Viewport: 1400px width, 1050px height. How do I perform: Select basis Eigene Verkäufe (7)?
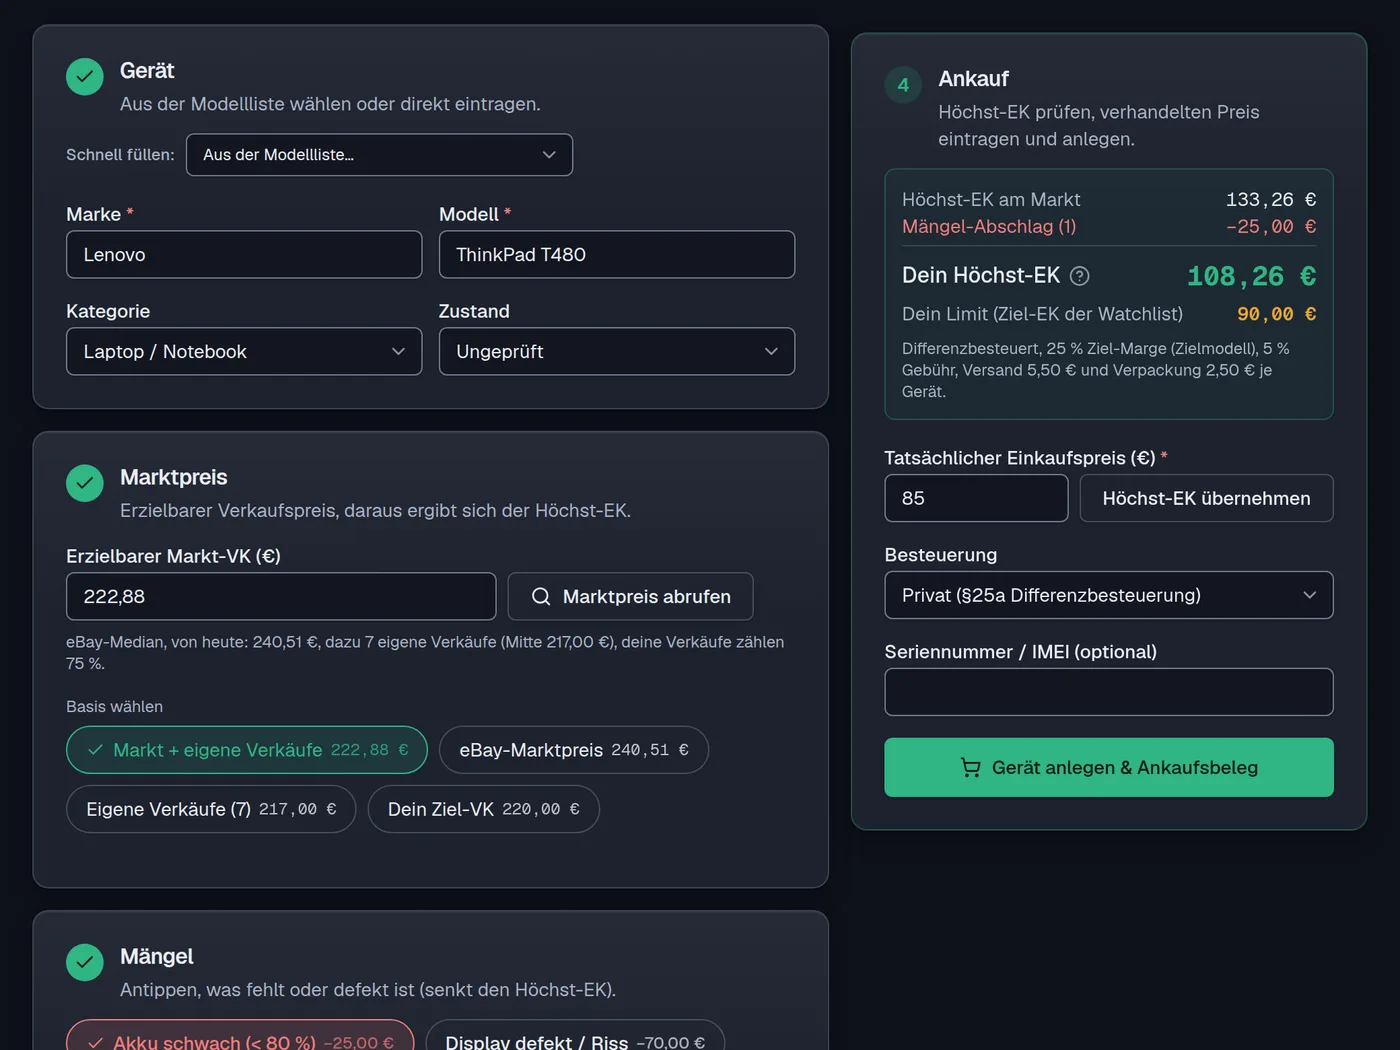[211, 809]
